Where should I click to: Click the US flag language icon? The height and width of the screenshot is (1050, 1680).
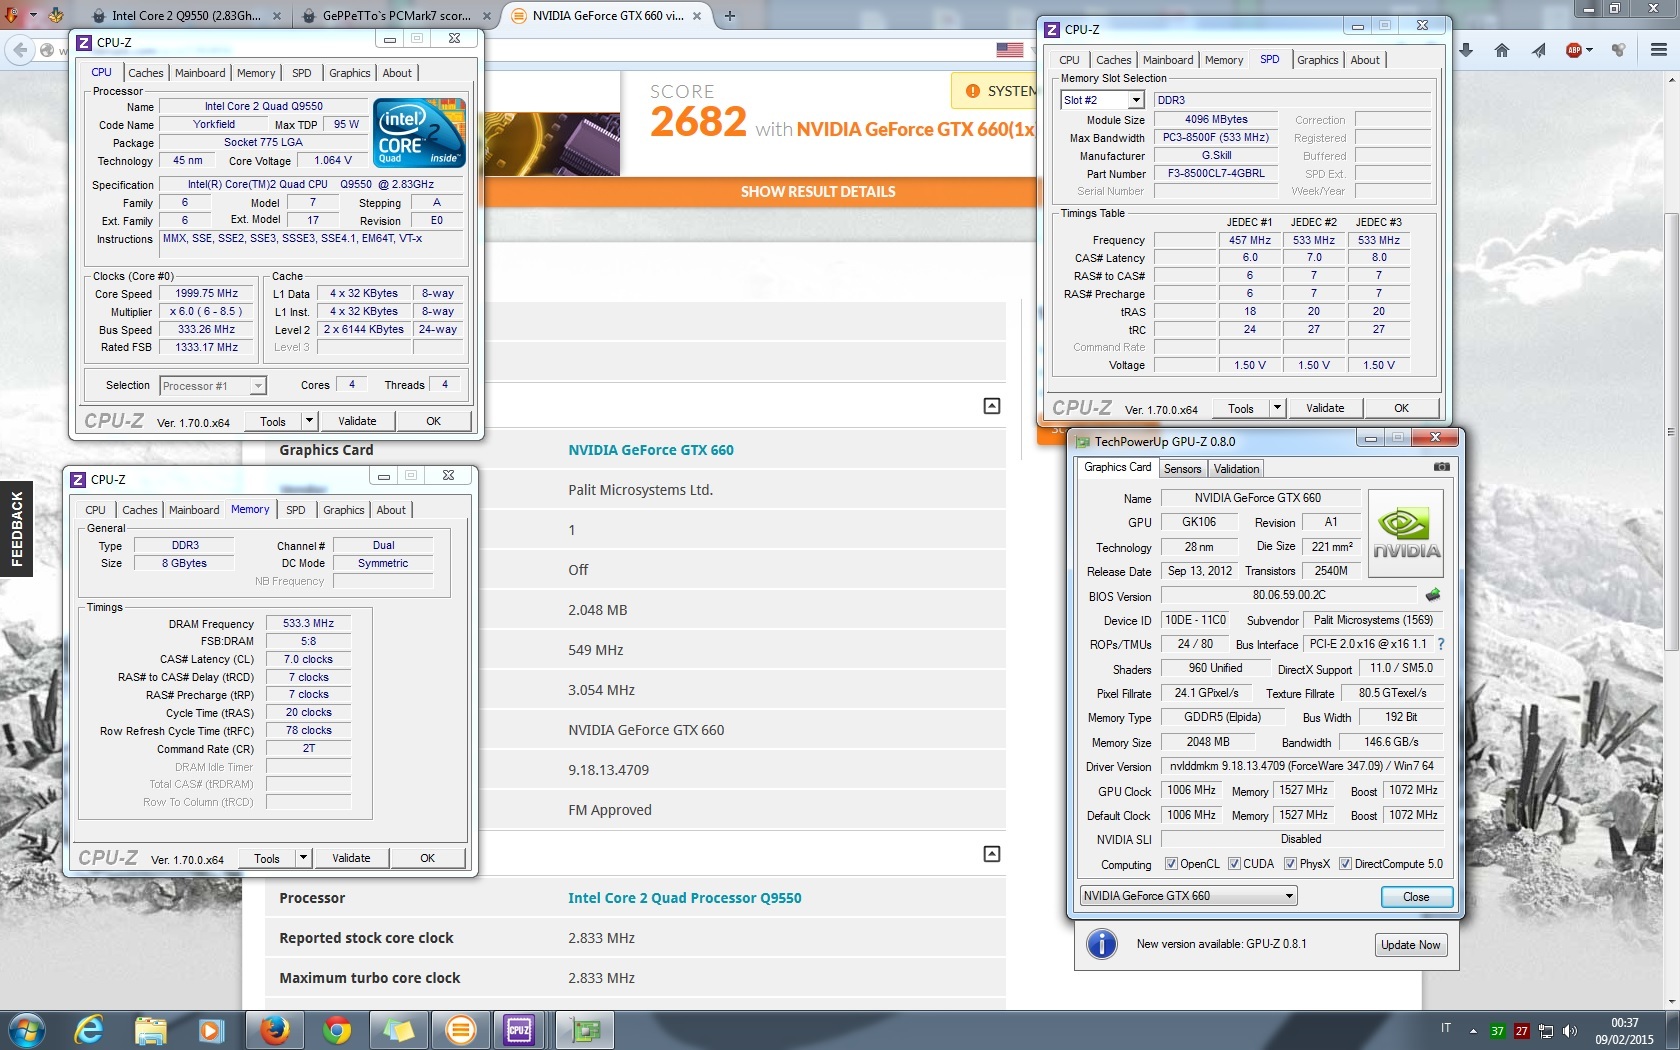pos(1009,50)
